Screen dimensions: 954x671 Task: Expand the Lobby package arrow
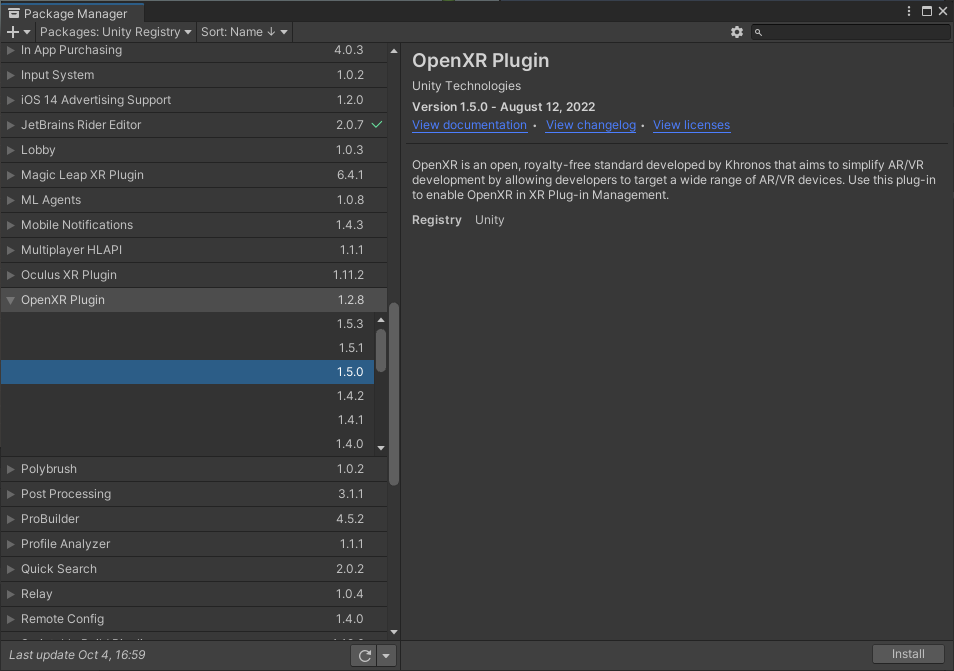[x=10, y=150]
